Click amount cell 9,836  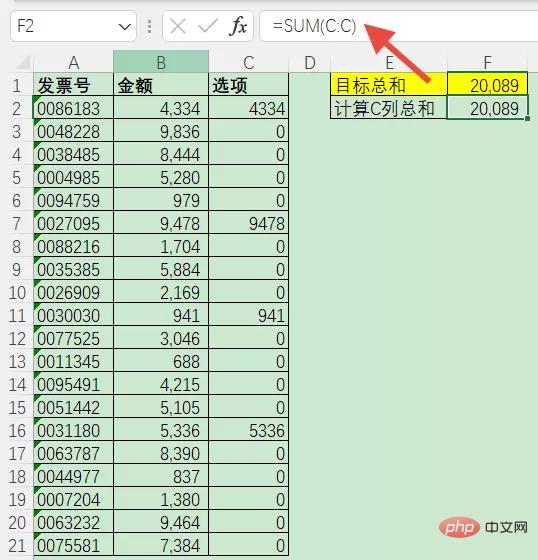pyautogui.click(x=161, y=131)
